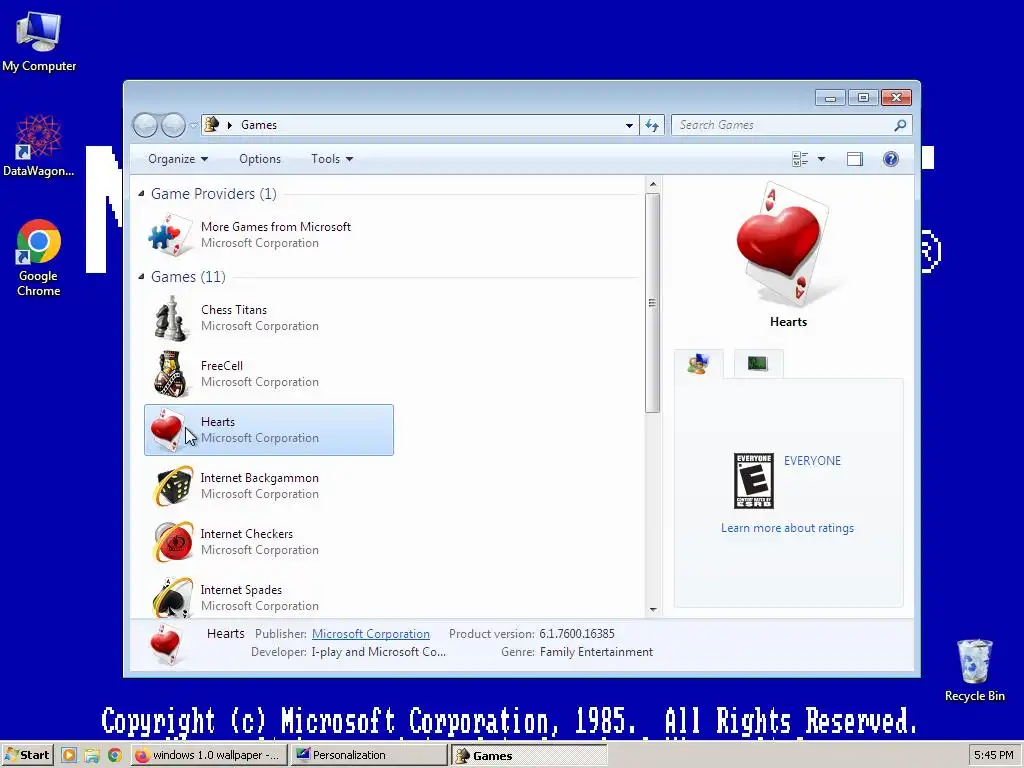The image size is (1024, 768).
Task: Click the FreeCell game icon
Action: 170,374
